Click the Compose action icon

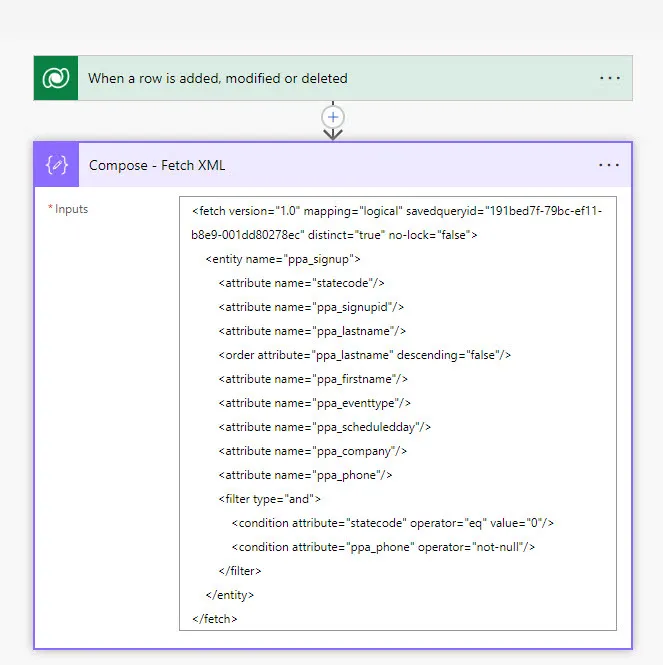[56, 165]
